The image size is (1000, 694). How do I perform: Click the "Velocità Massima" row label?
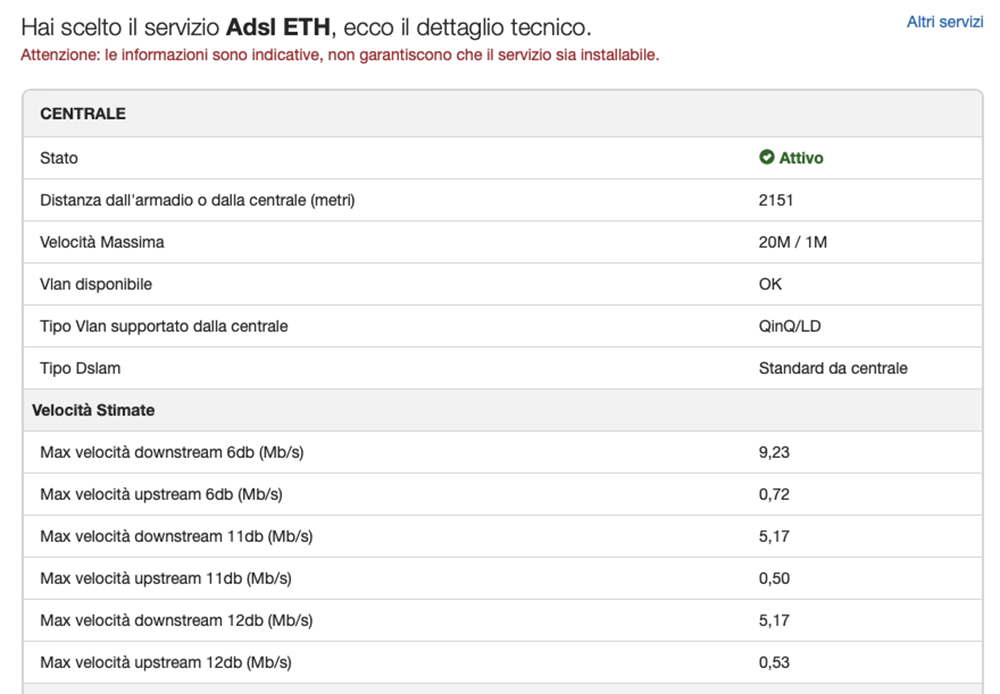pos(102,242)
